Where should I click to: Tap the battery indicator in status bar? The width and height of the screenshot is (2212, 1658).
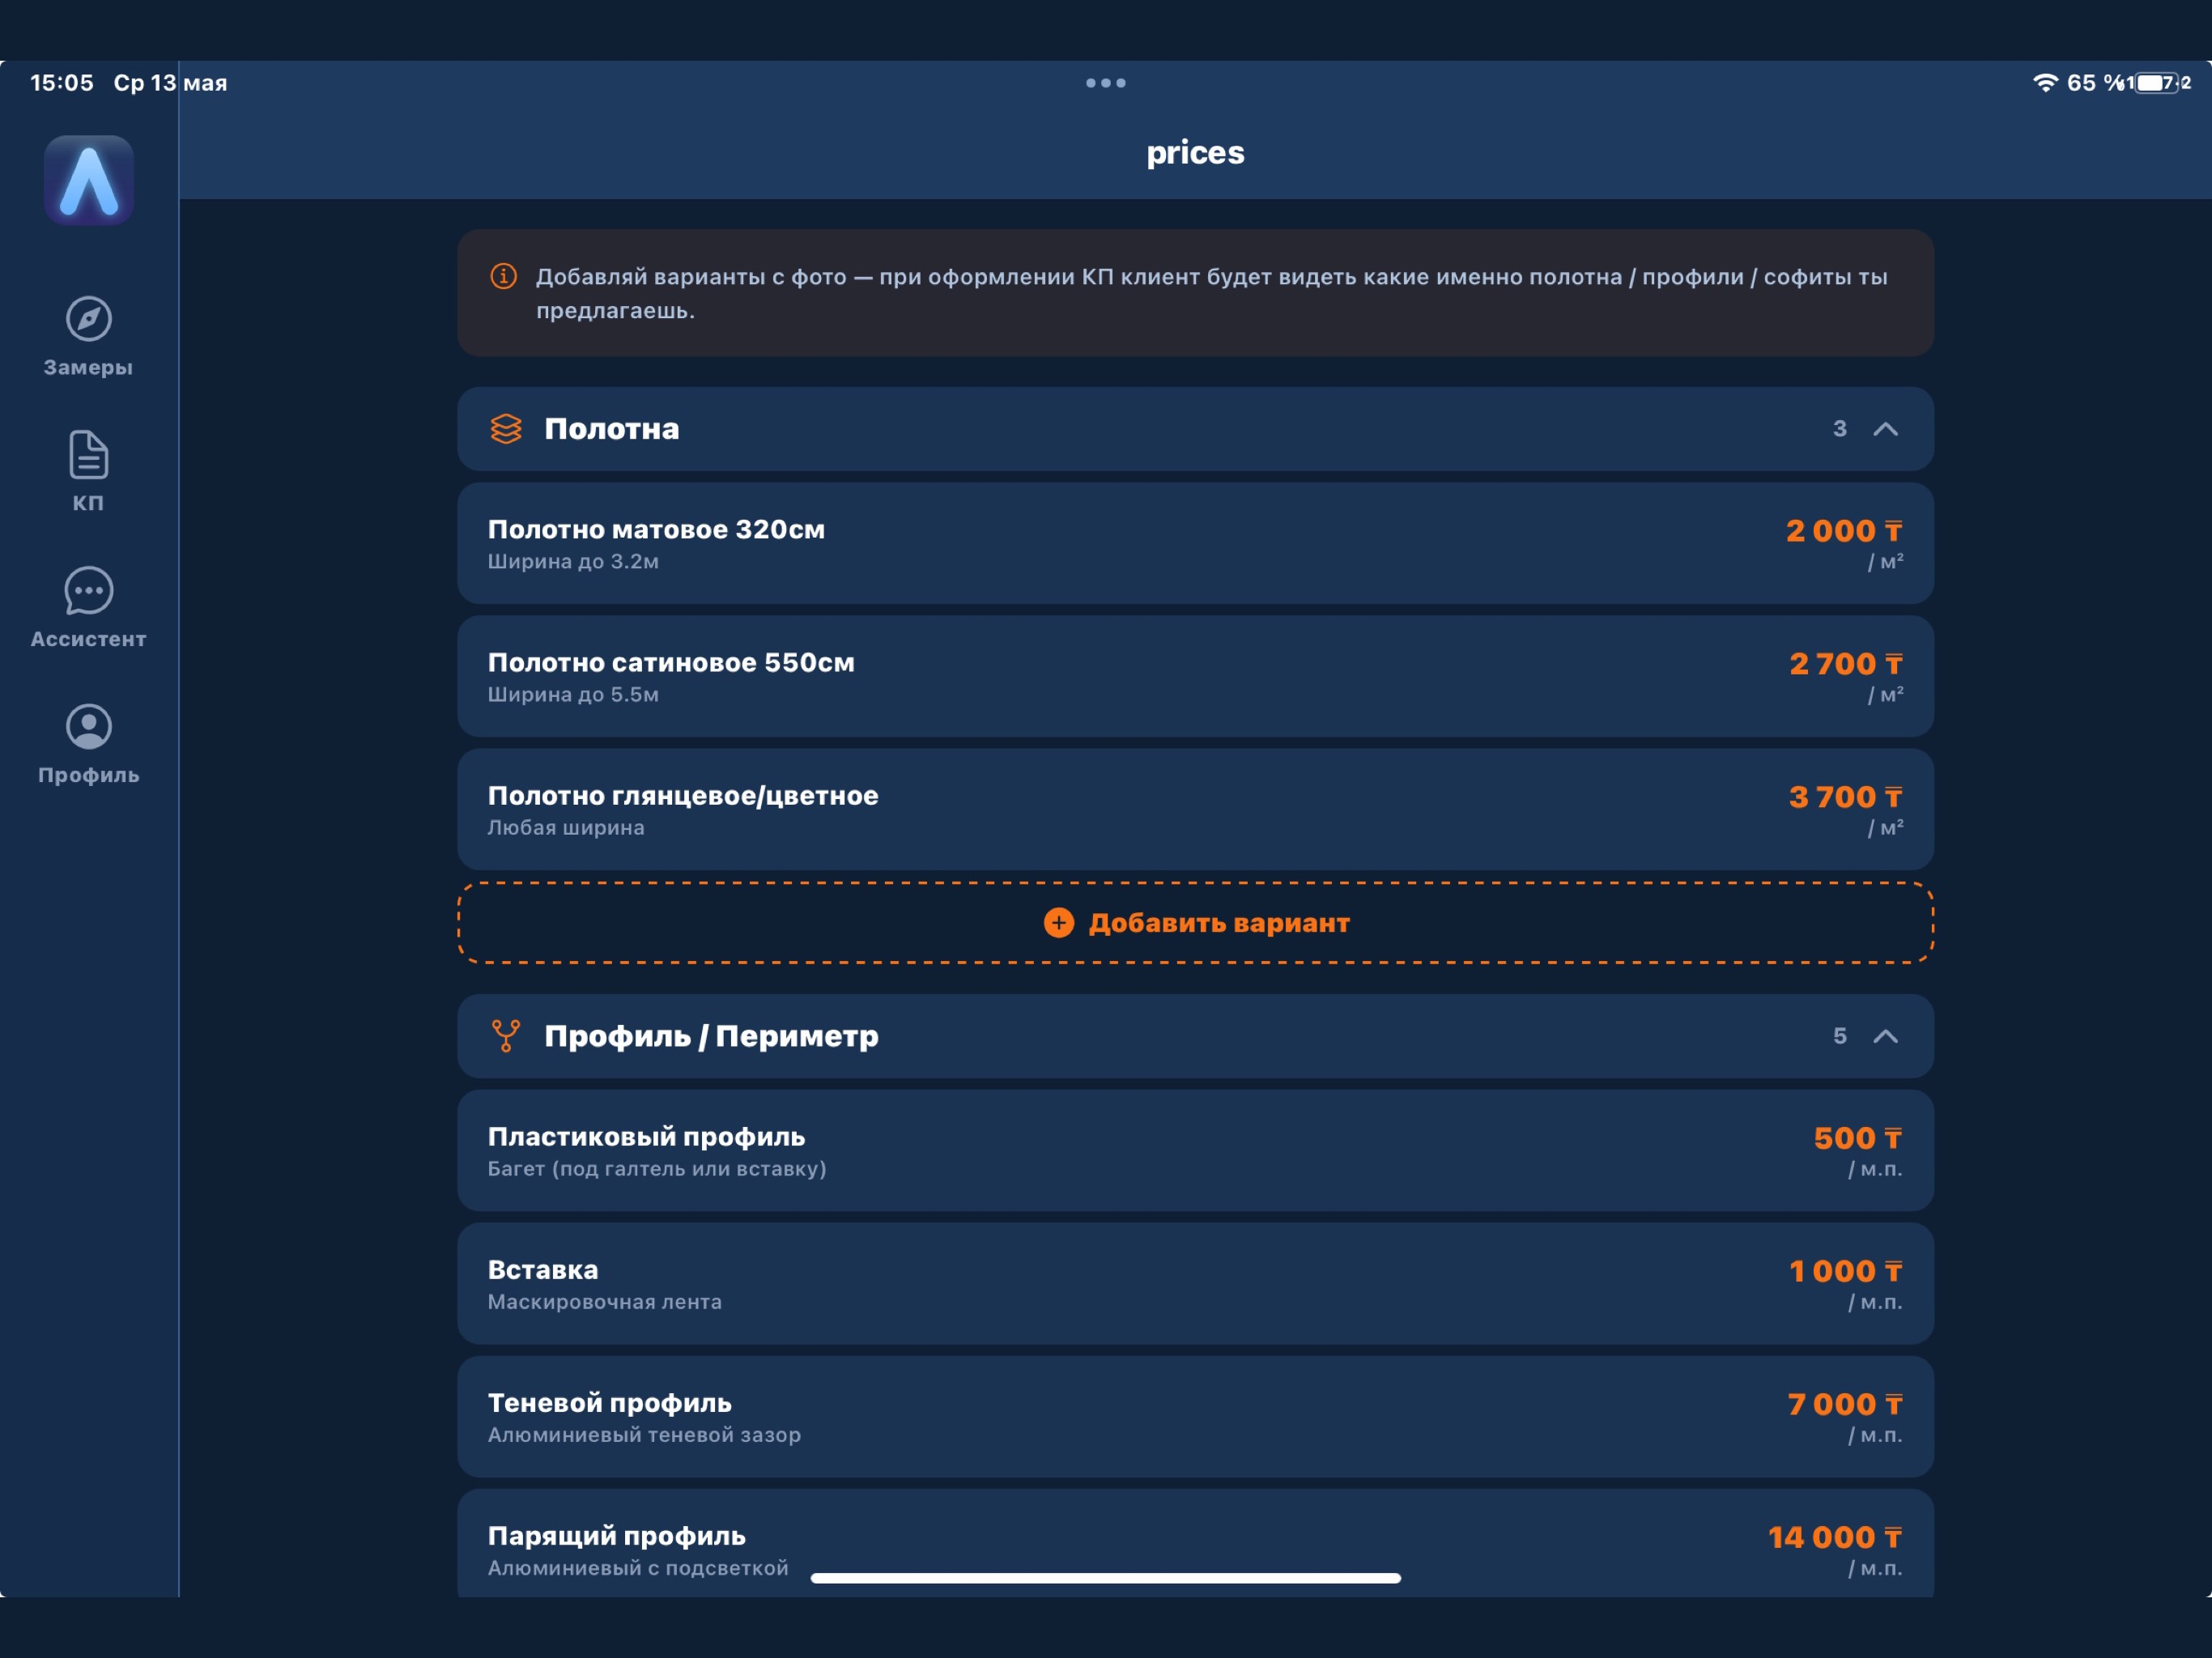tap(2157, 83)
